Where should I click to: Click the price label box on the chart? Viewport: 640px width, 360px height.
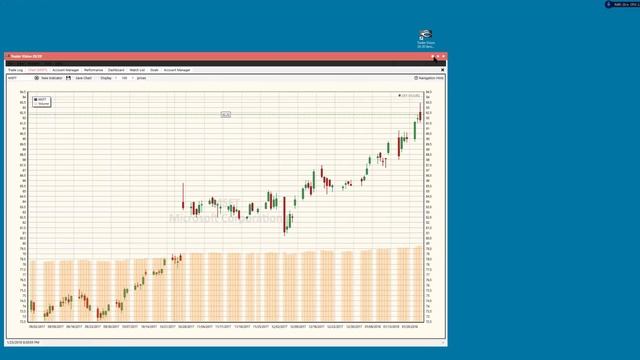tap(226, 115)
